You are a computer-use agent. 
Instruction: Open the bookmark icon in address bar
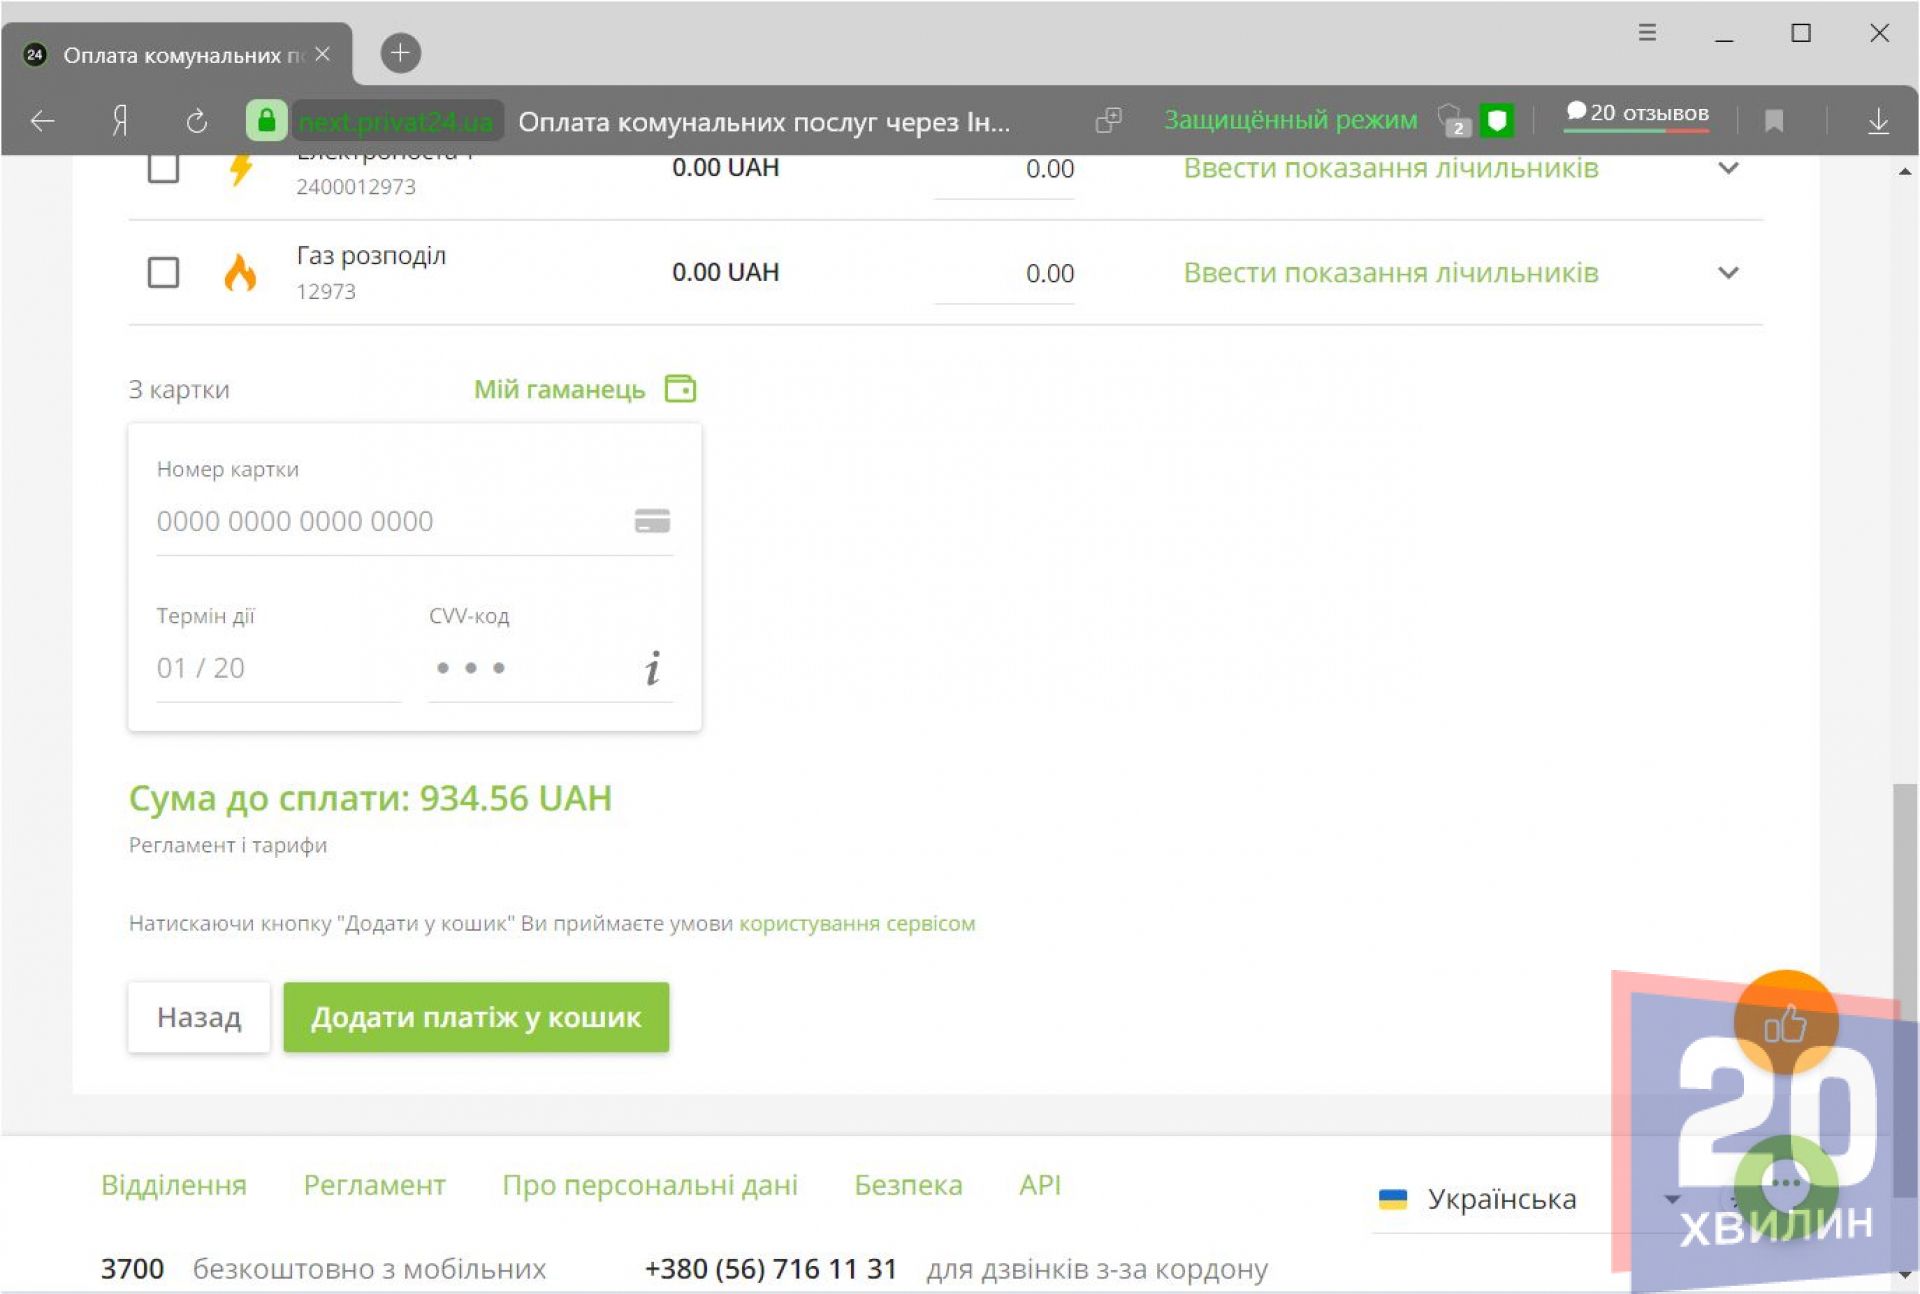[1774, 121]
